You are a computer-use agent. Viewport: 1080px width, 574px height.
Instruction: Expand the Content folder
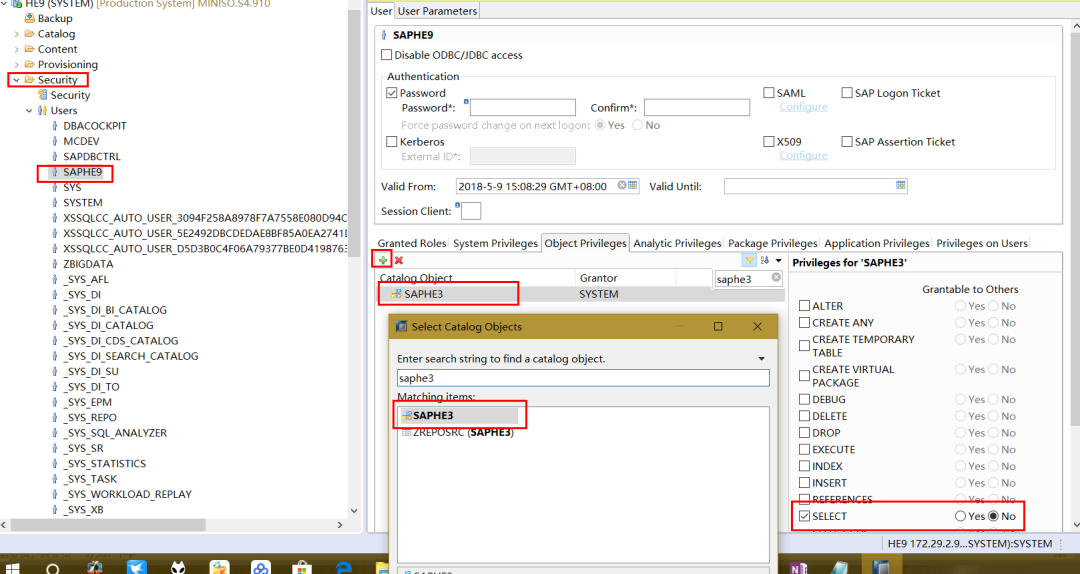pyautogui.click(x=17, y=49)
